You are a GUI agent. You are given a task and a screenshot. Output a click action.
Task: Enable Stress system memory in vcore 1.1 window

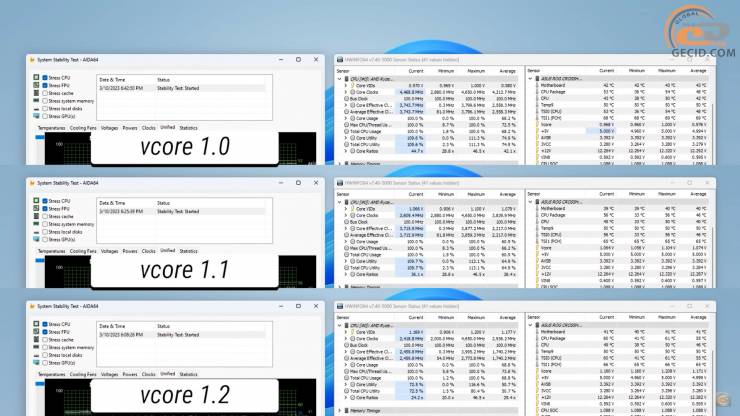(x=45, y=224)
